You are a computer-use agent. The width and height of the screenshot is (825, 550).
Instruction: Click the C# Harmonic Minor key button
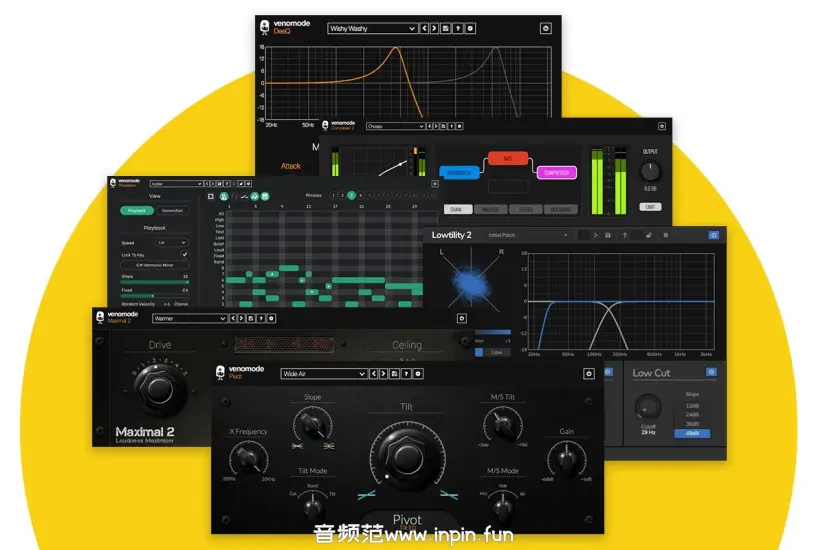(155, 265)
